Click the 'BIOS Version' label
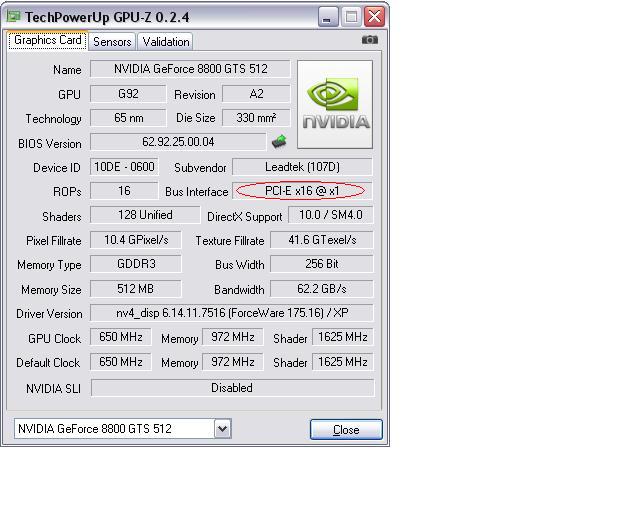The image size is (640, 512). click(x=50, y=144)
